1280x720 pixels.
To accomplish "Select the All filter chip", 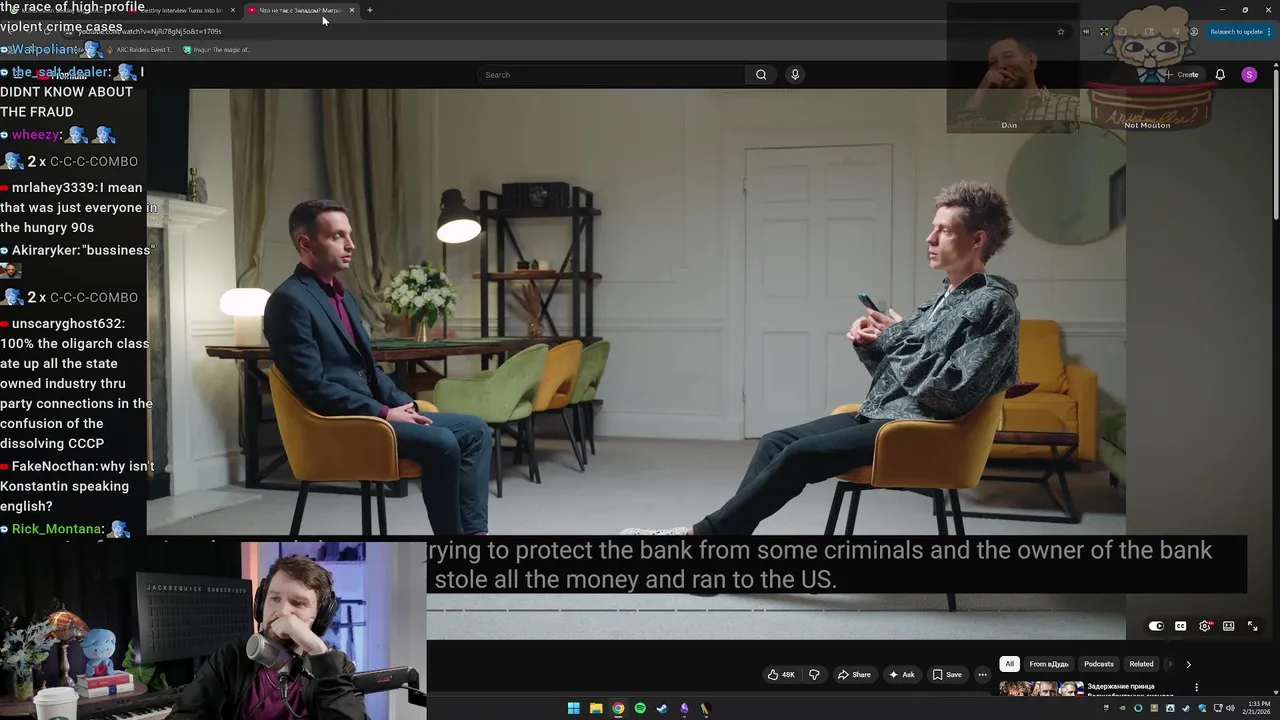I will pyautogui.click(x=1009, y=664).
